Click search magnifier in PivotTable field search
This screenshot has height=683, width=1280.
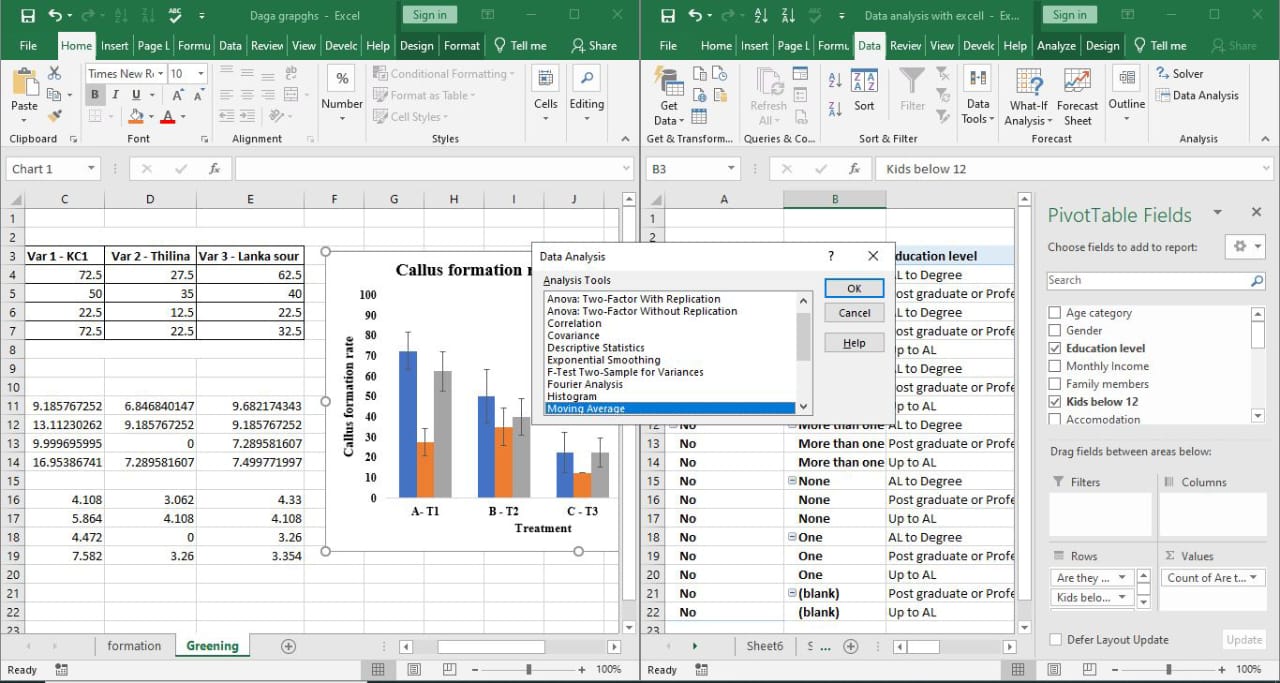point(1257,281)
